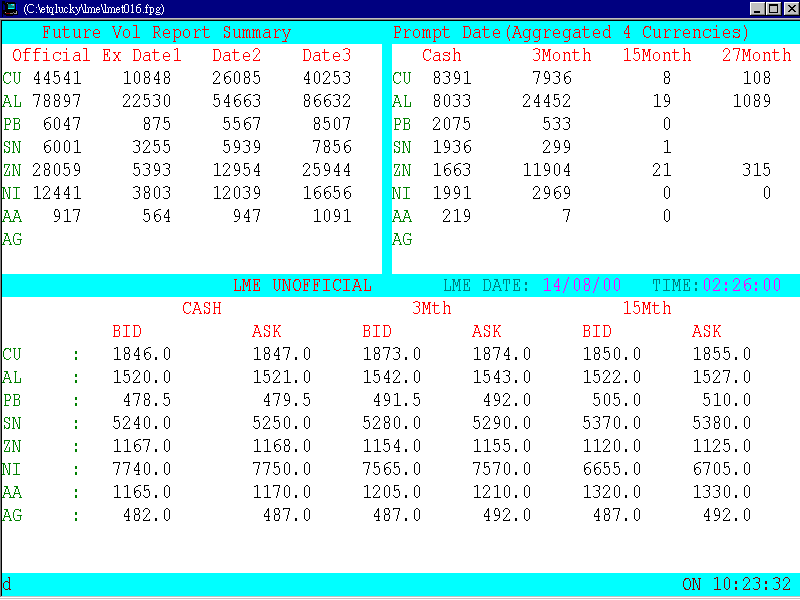This screenshot has width=800, height=600.
Task: Select the AL row in the Prompt Date panel
Action: click(x=401, y=101)
